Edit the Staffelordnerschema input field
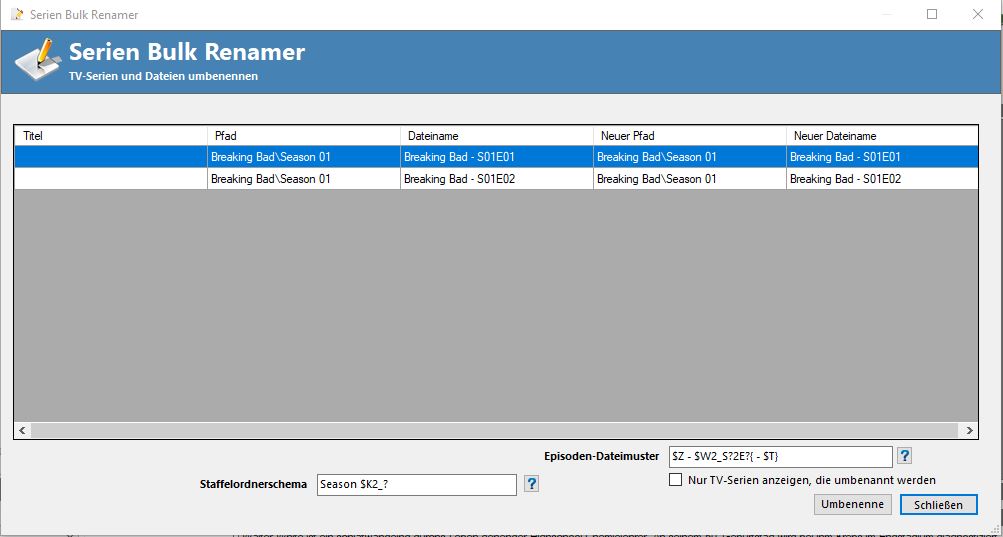This screenshot has width=1003, height=537. (416, 485)
